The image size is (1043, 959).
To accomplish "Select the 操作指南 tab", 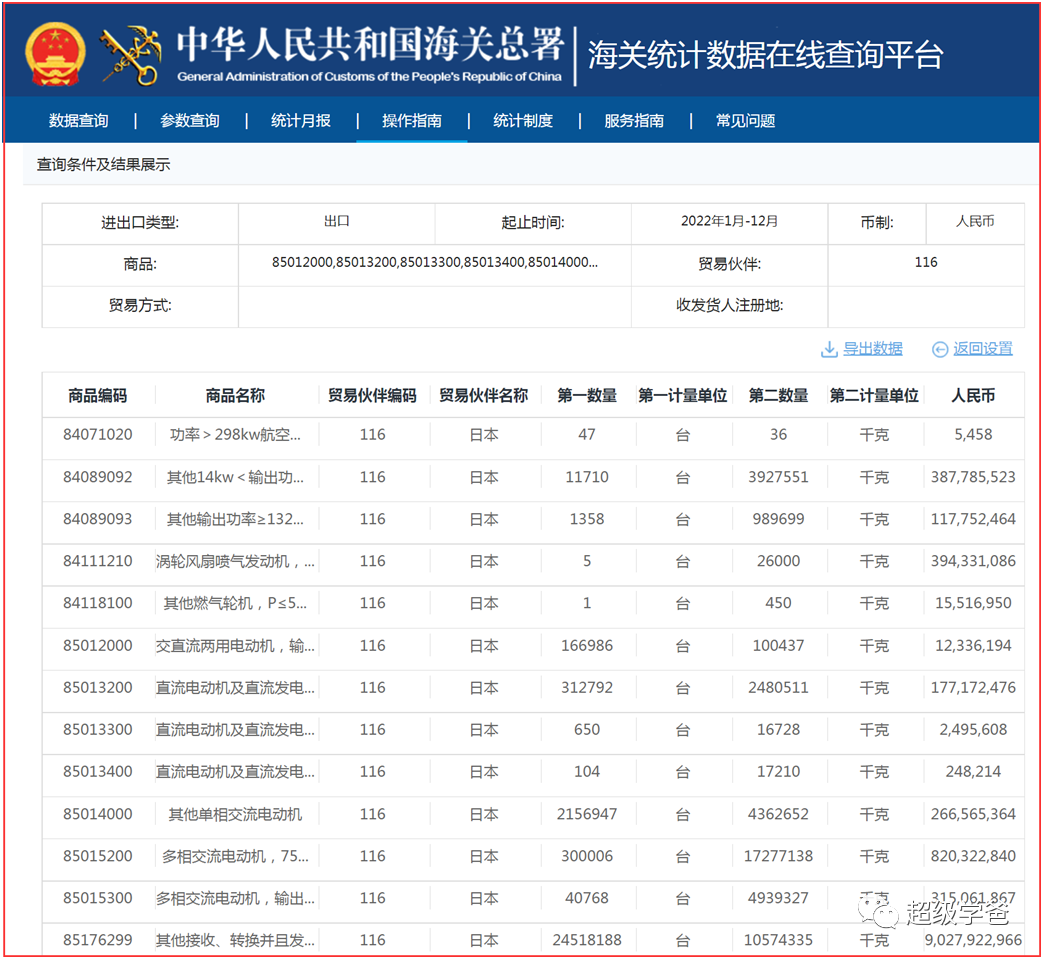I will [x=411, y=120].
